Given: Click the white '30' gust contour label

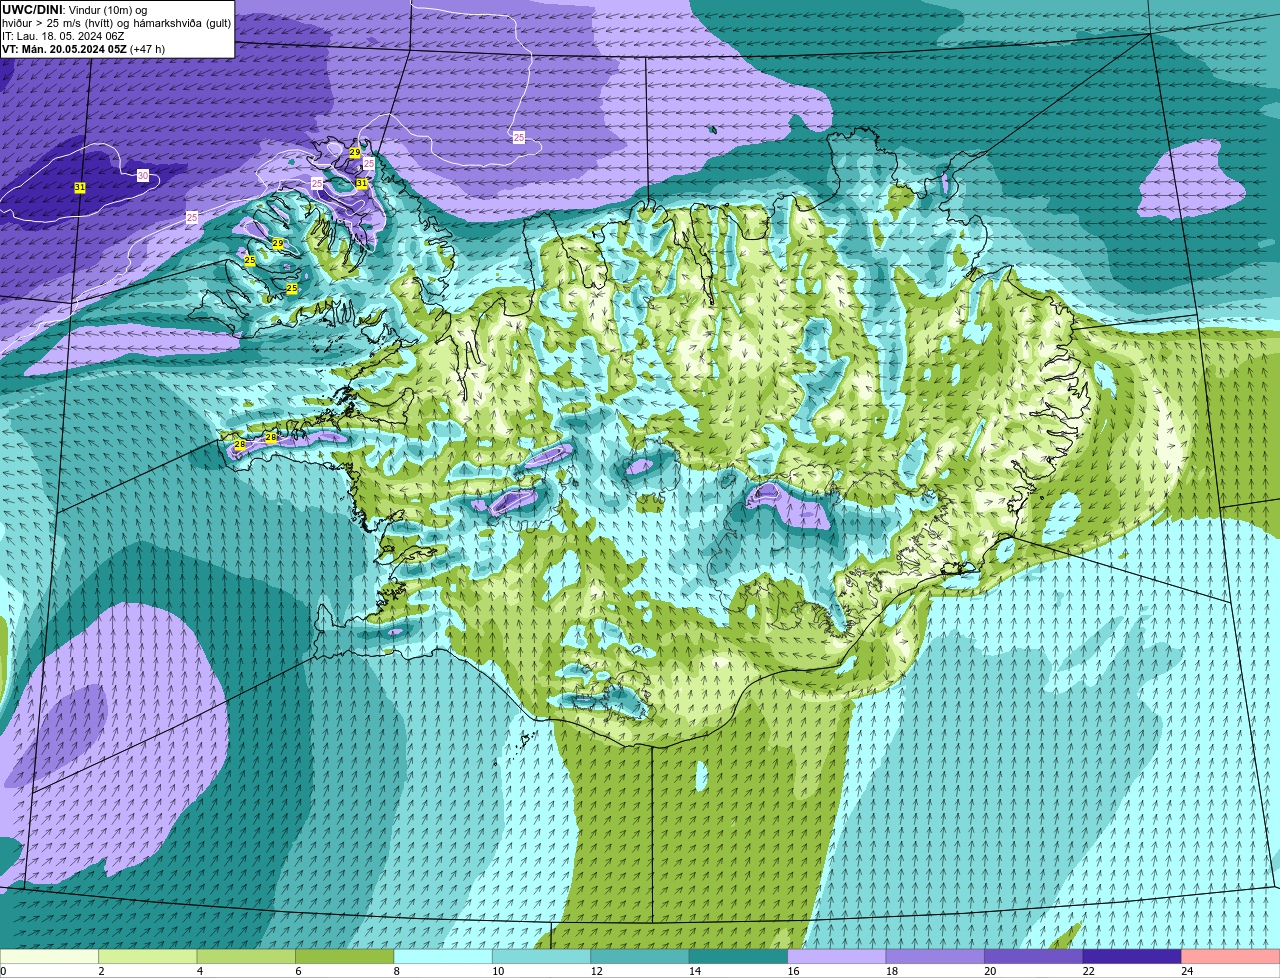Looking at the screenshot, I should pos(143,175).
